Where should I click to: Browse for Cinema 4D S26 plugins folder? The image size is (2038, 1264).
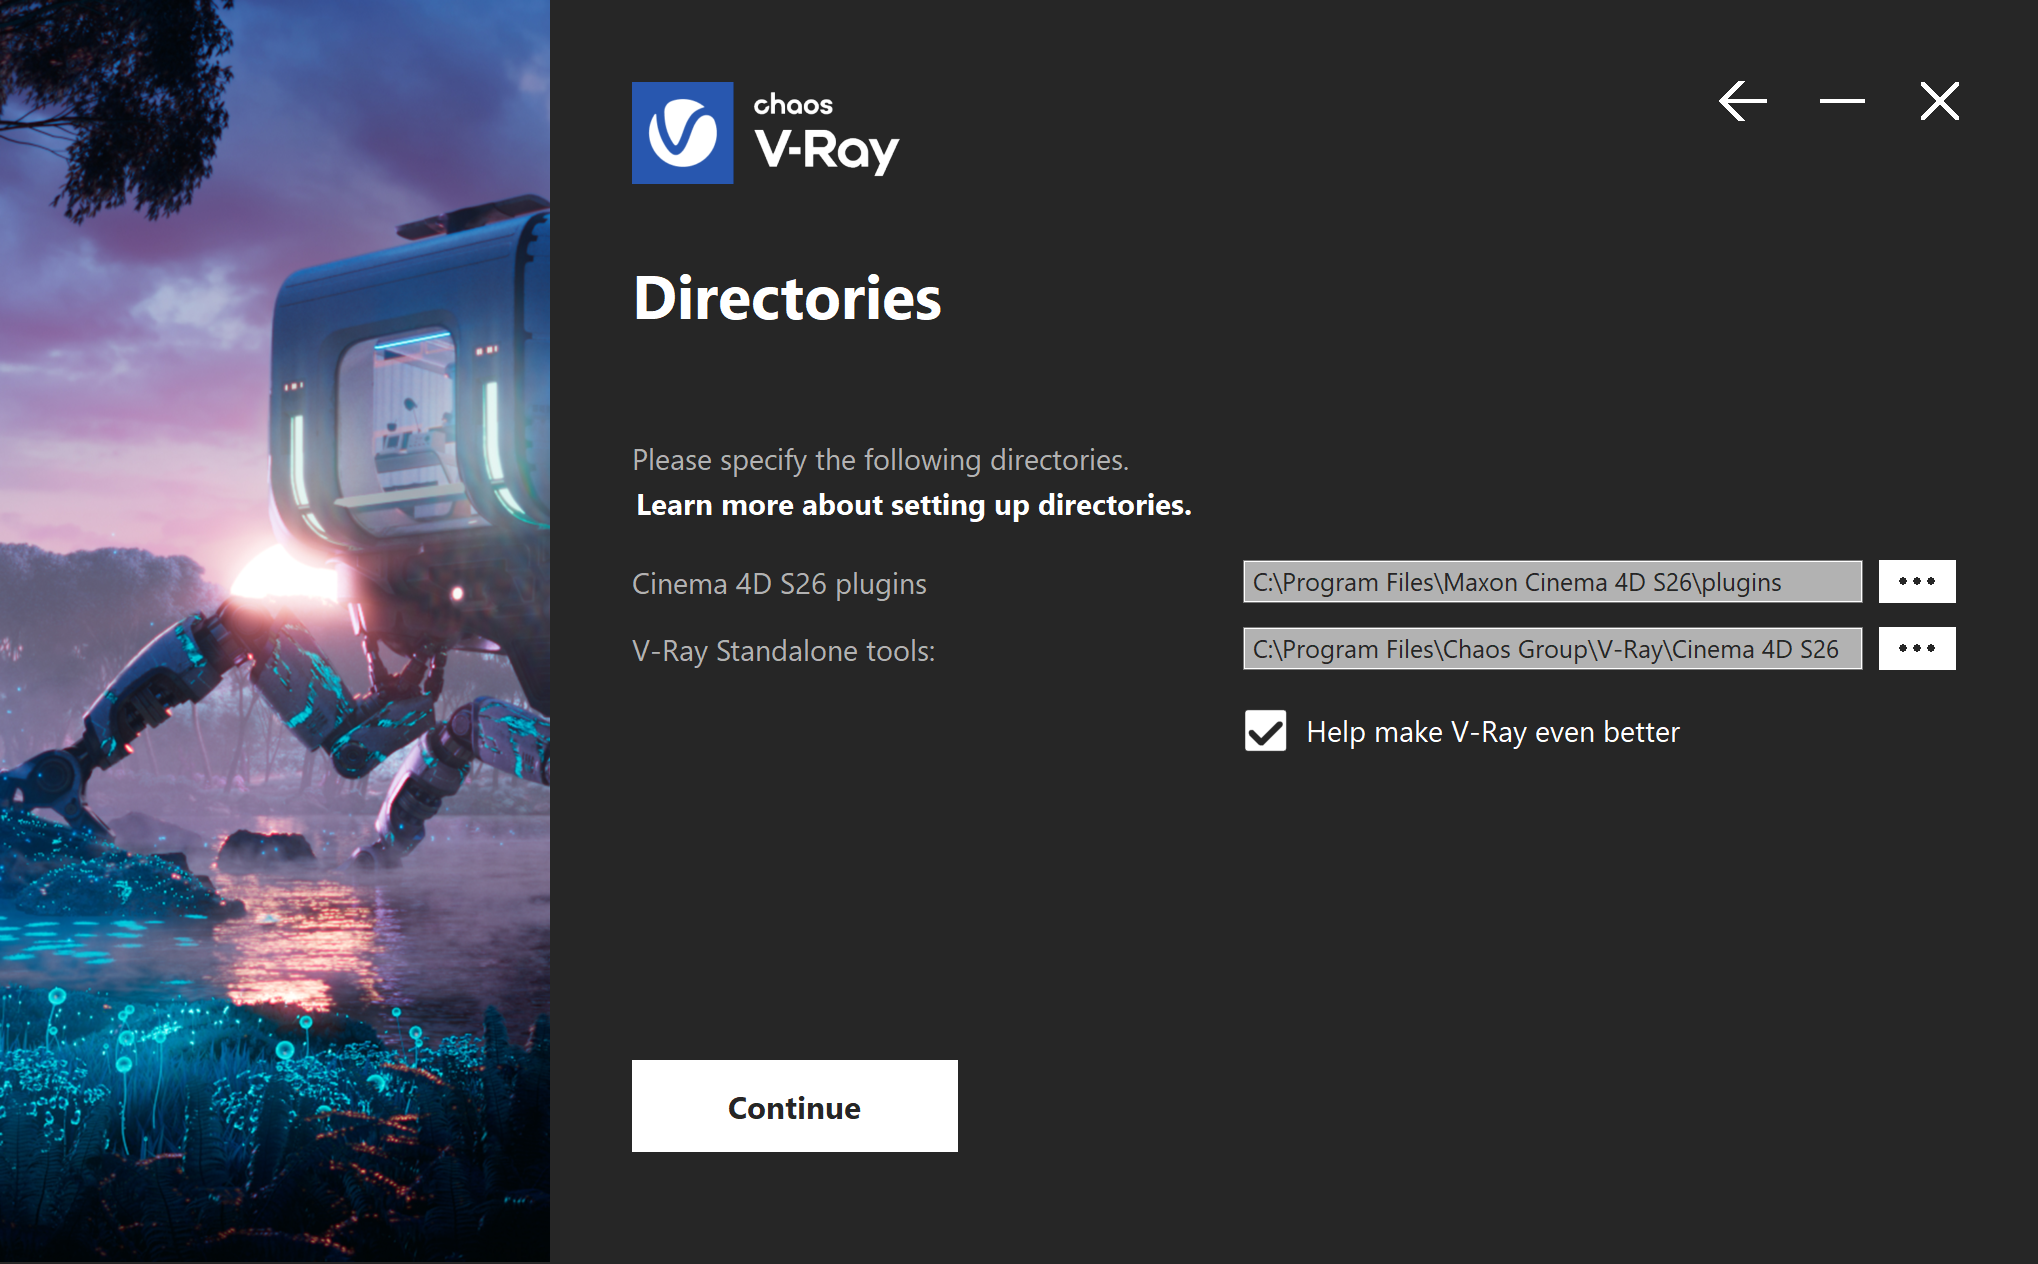click(x=1917, y=582)
